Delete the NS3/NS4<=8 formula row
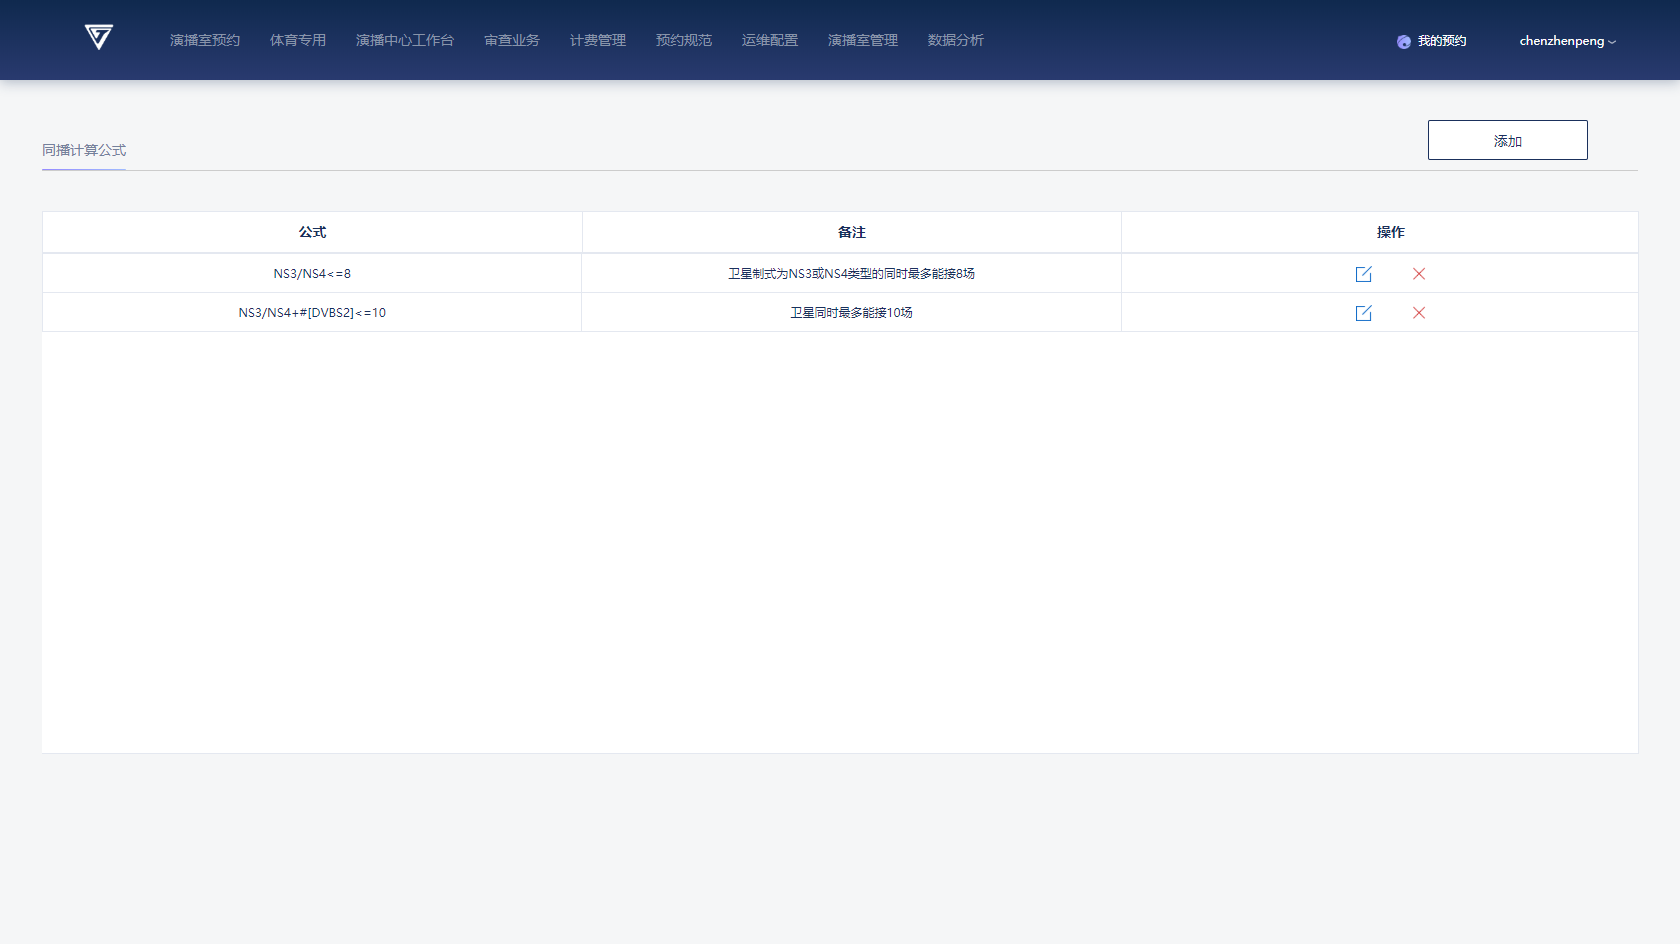Viewport: 1680px width, 944px height. coord(1418,274)
